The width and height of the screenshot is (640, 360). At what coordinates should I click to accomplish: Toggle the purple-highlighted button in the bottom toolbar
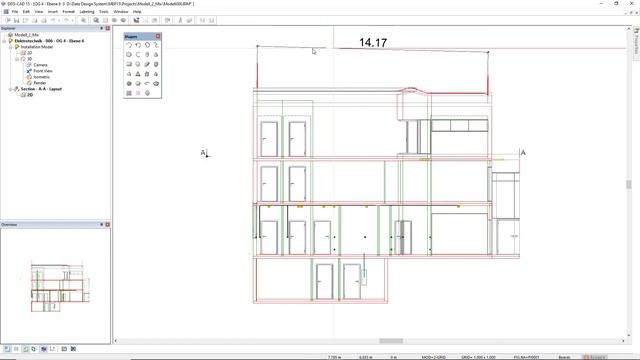click(44, 349)
